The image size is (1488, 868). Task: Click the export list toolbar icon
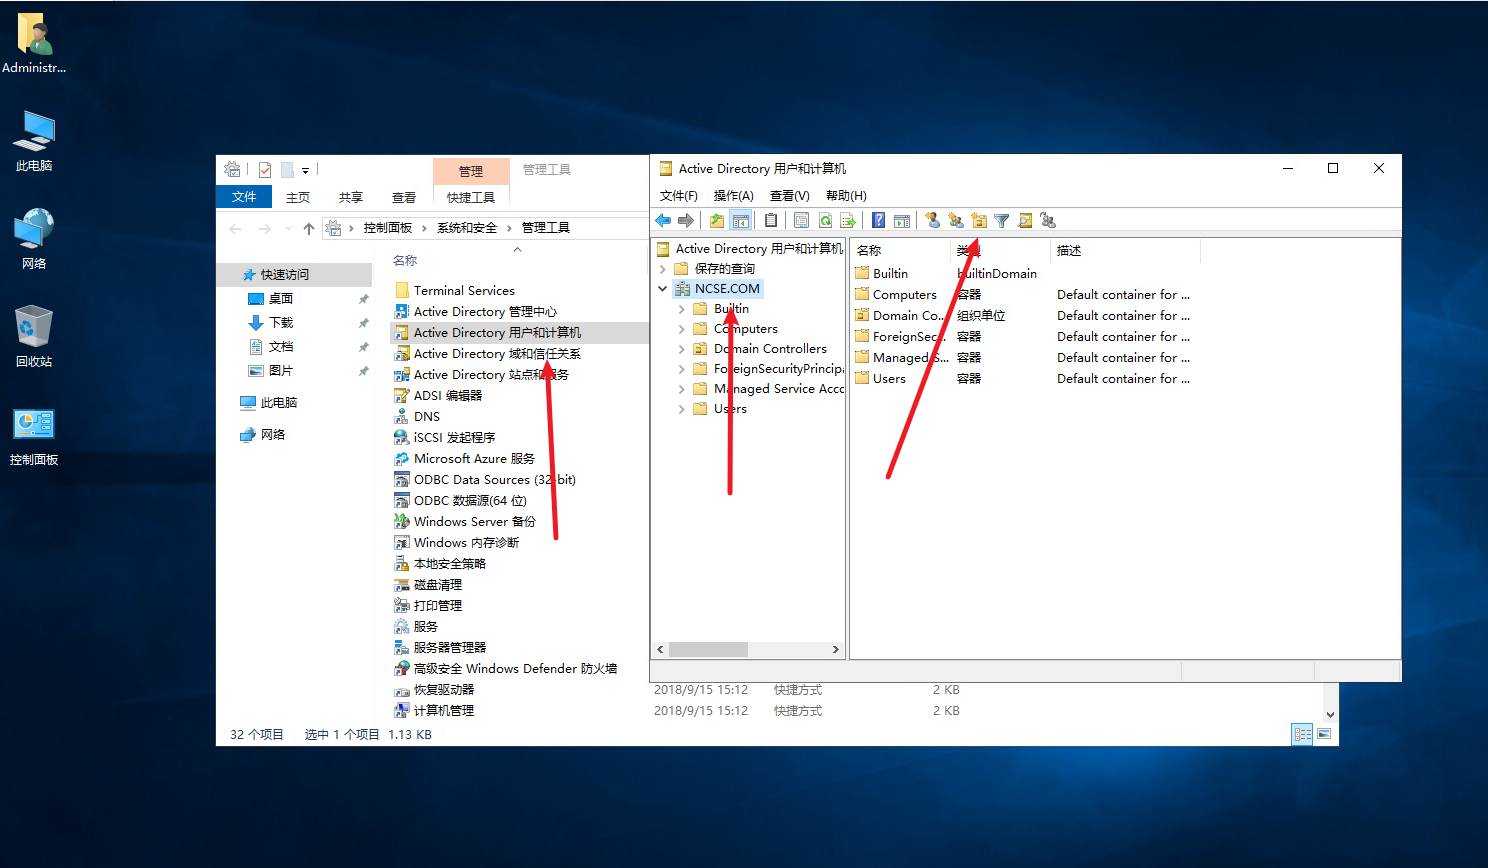(x=848, y=221)
